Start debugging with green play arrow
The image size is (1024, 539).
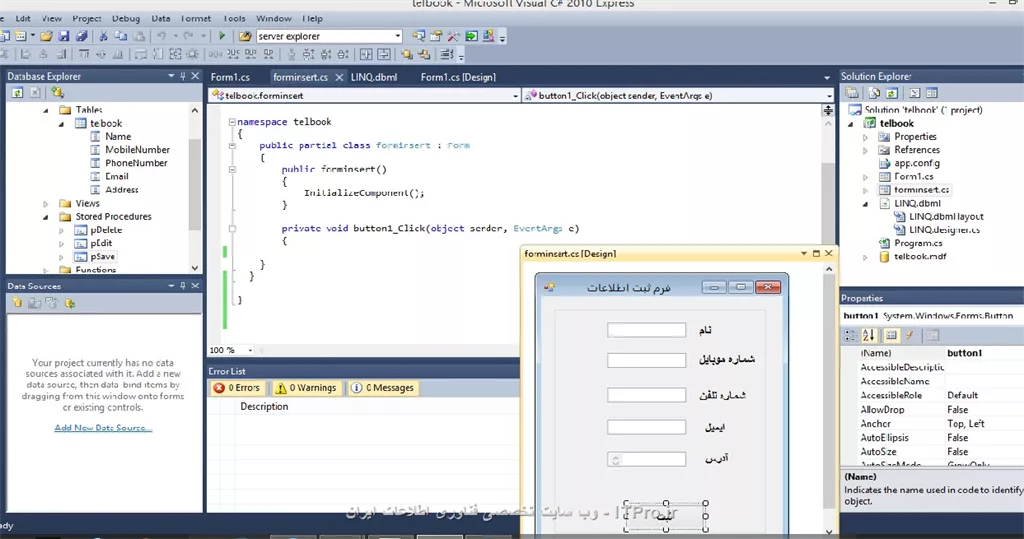pos(222,36)
